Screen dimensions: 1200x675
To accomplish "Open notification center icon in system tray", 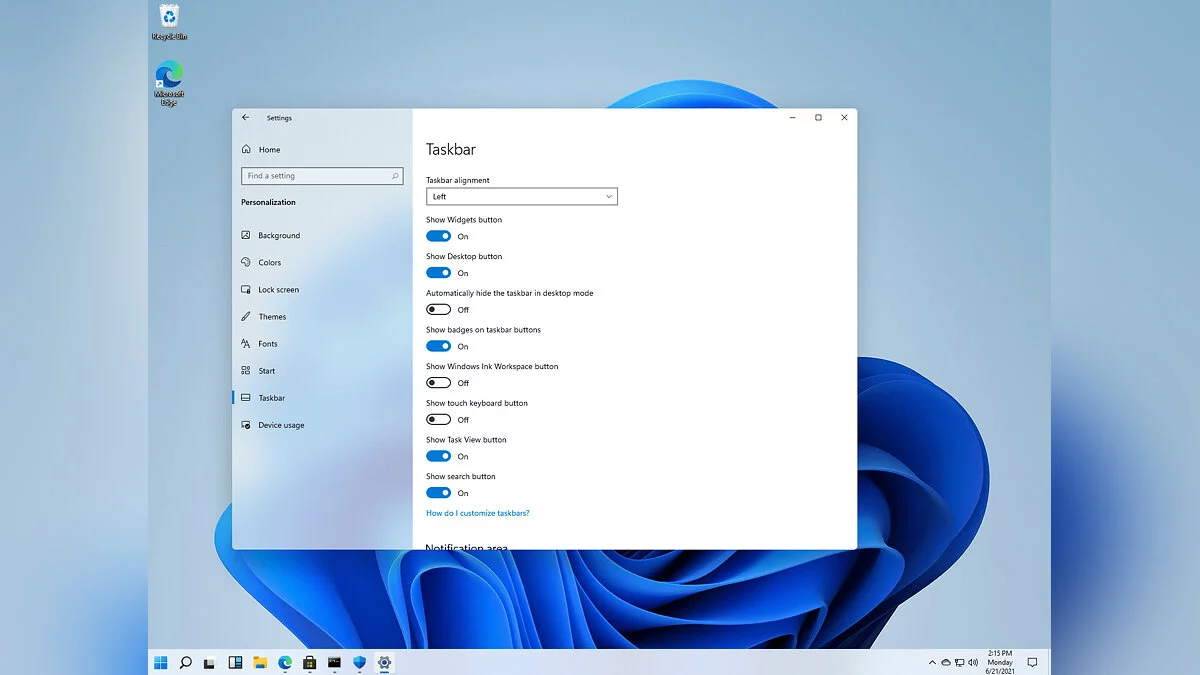I will [1033, 662].
